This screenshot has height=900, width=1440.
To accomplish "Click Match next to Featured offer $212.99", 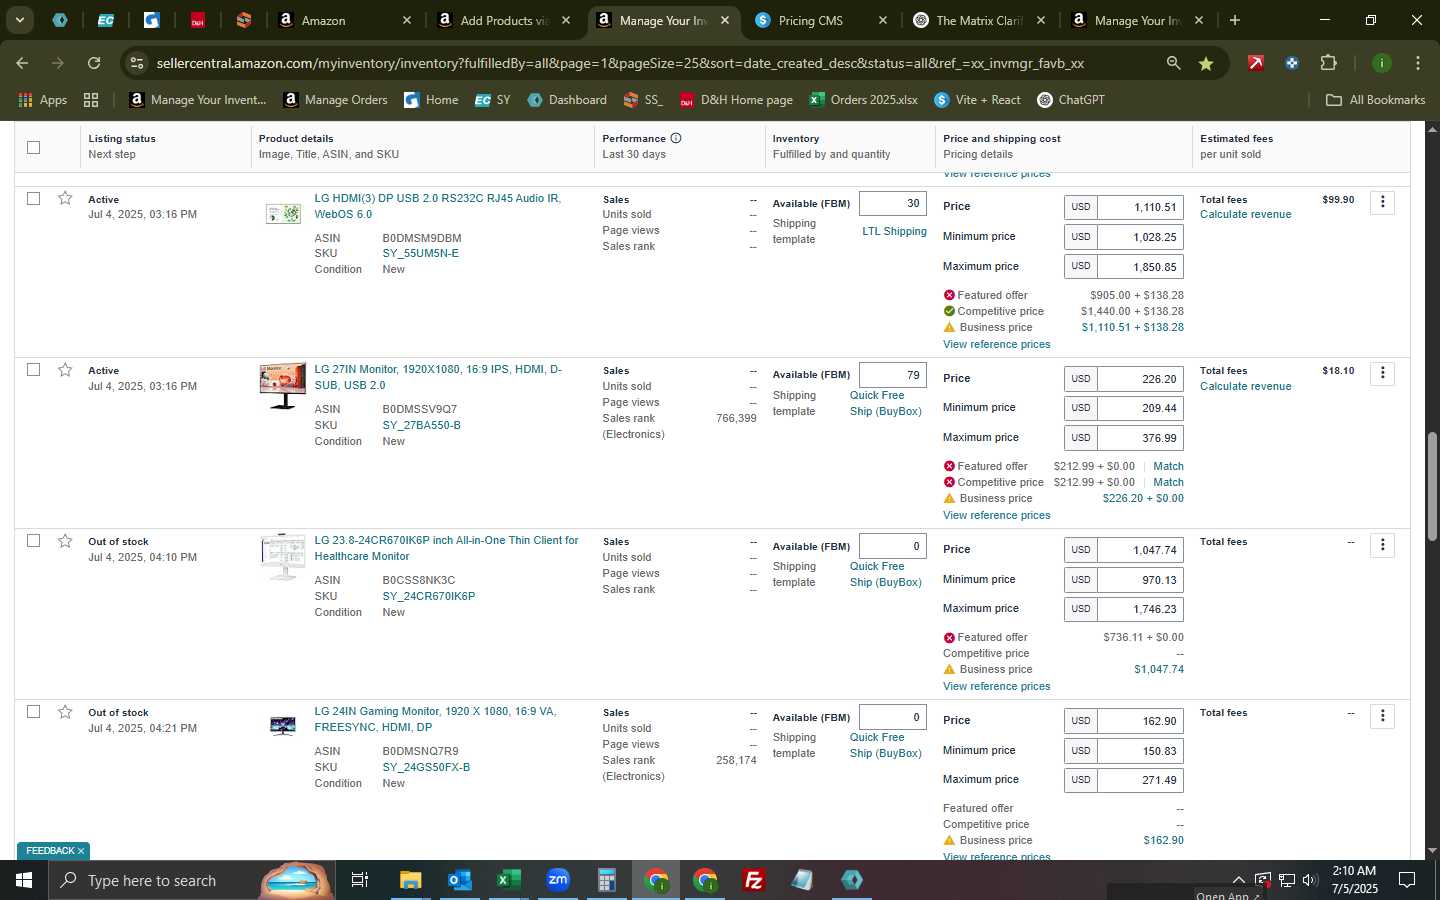I will tap(1168, 466).
